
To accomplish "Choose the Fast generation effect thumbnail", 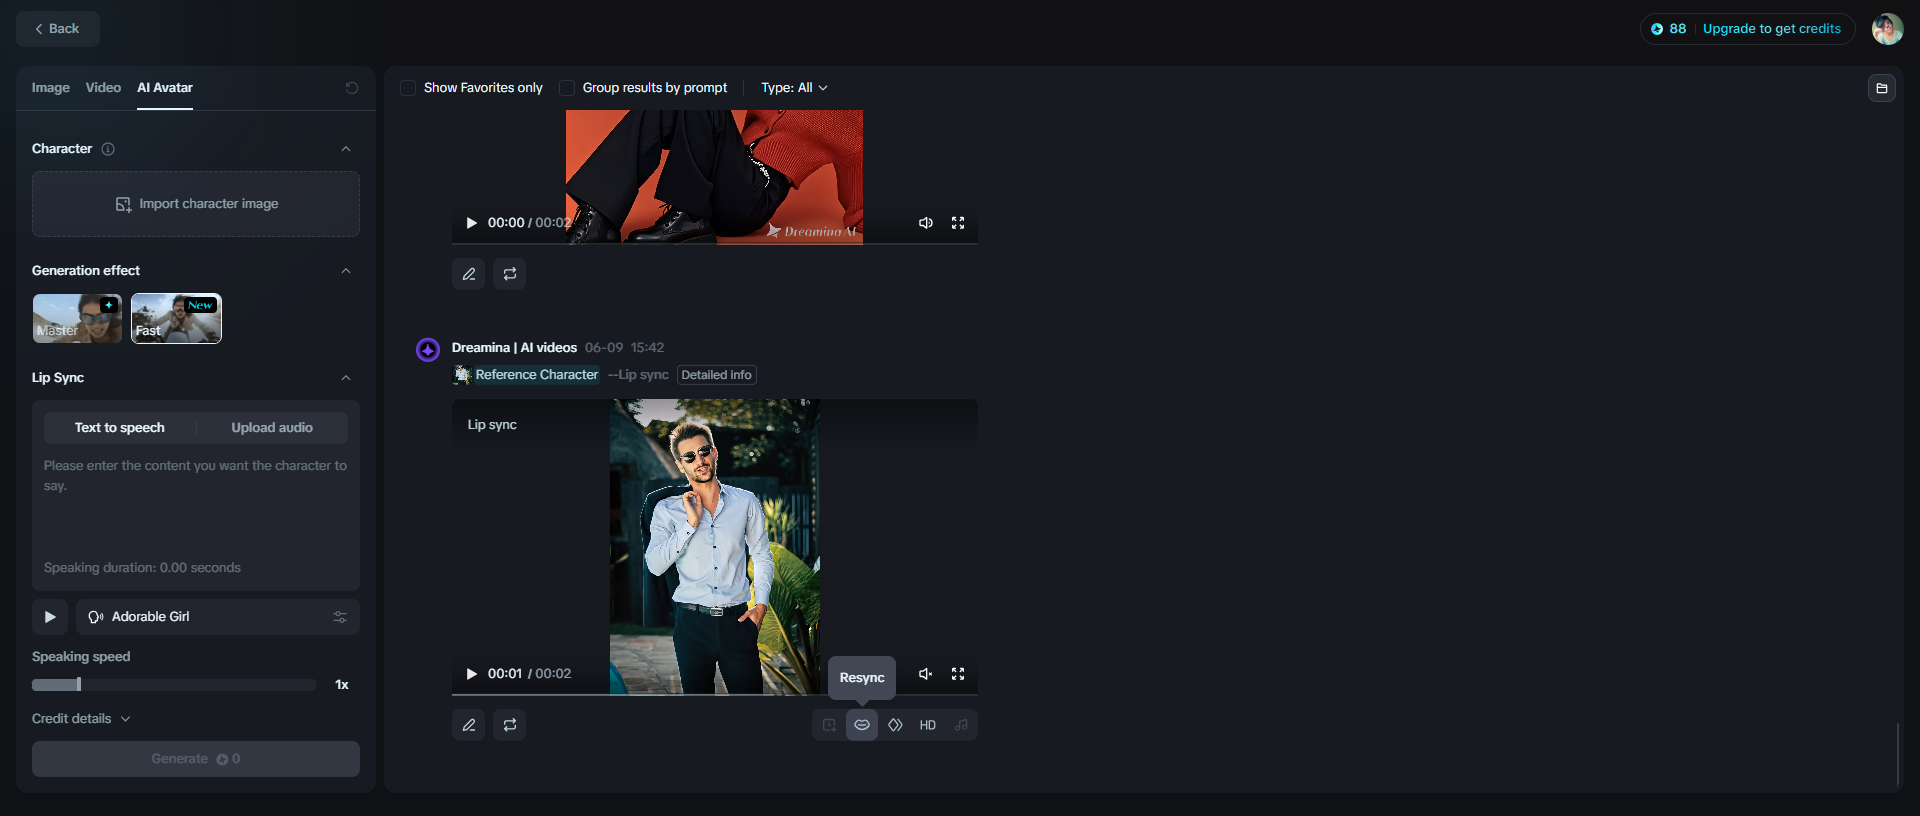I will tap(176, 319).
